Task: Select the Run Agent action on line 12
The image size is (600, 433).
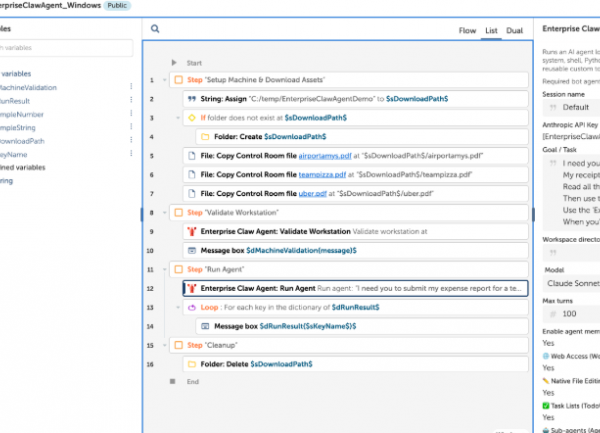Action: pyautogui.click(x=355, y=288)
